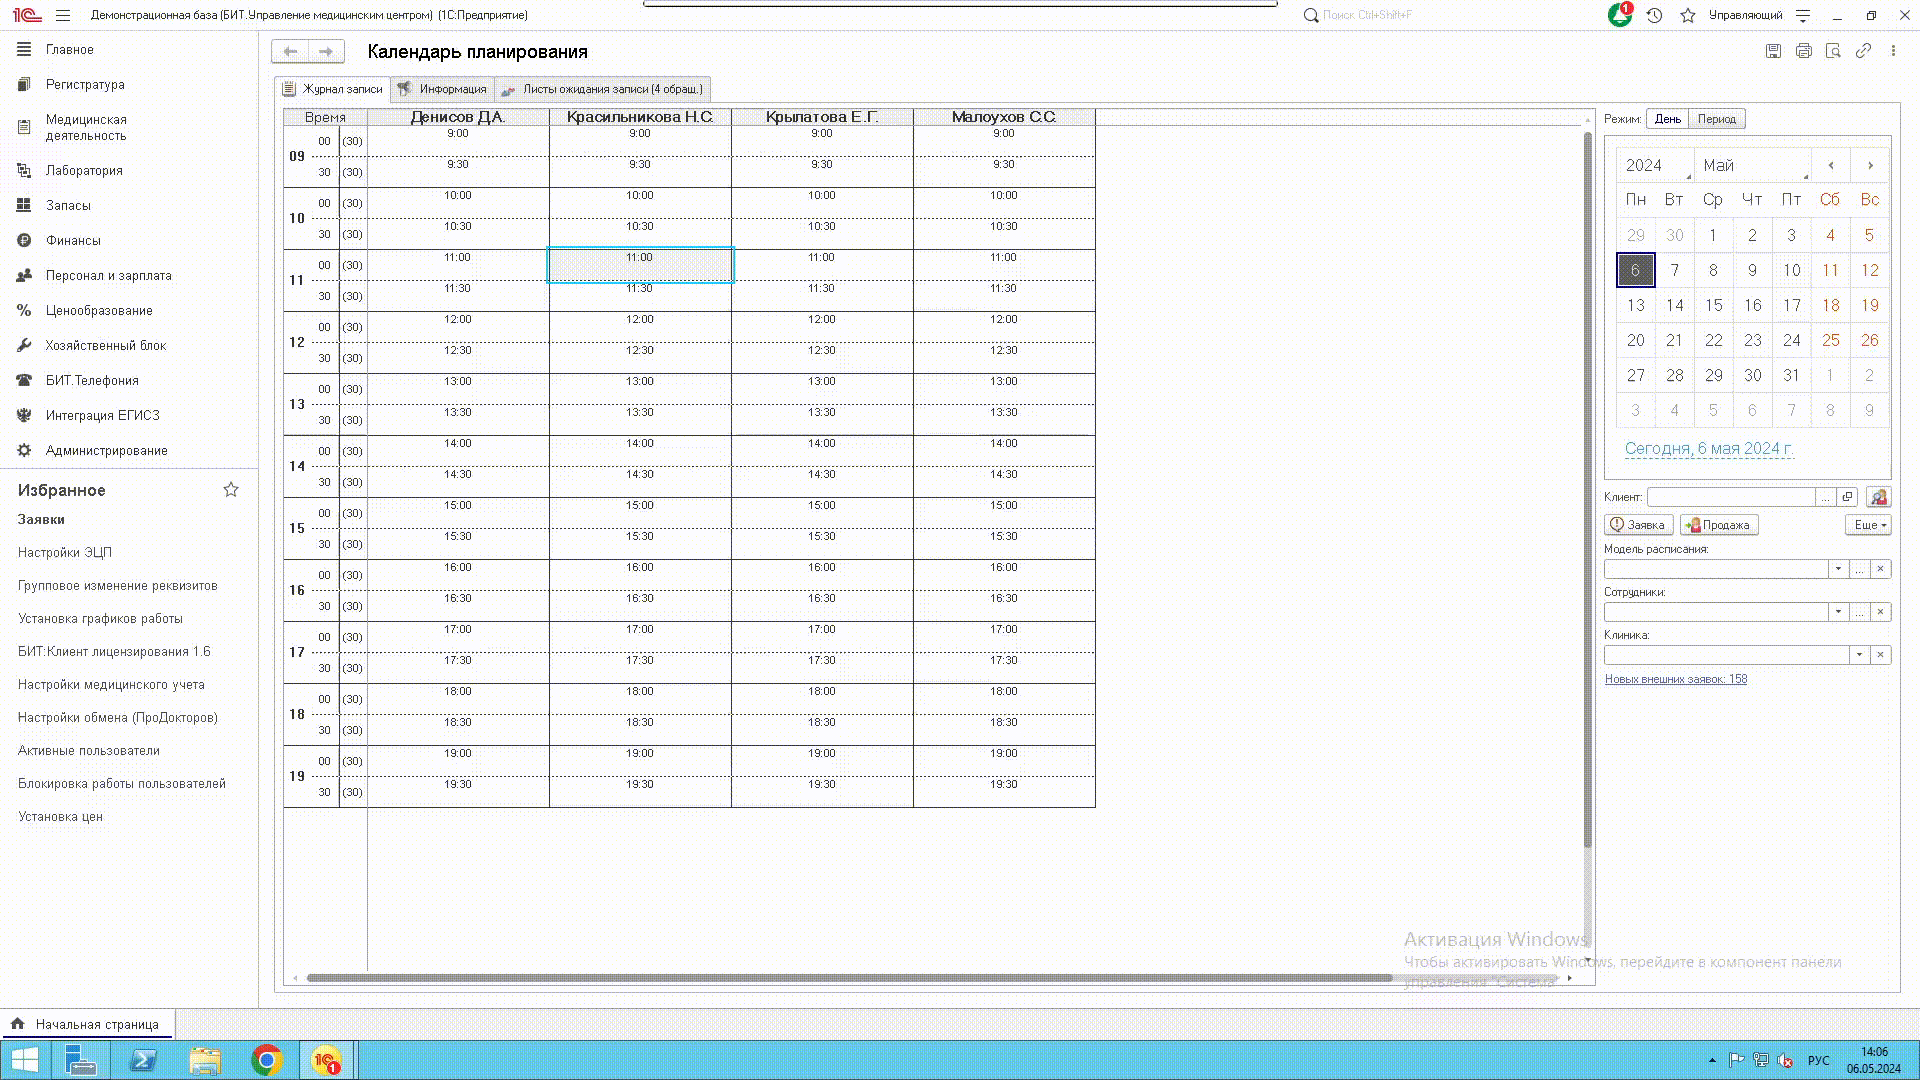Click the notifications bell icon in title bar
Screen dimensions: 1920x1080
coord(1619,15)
